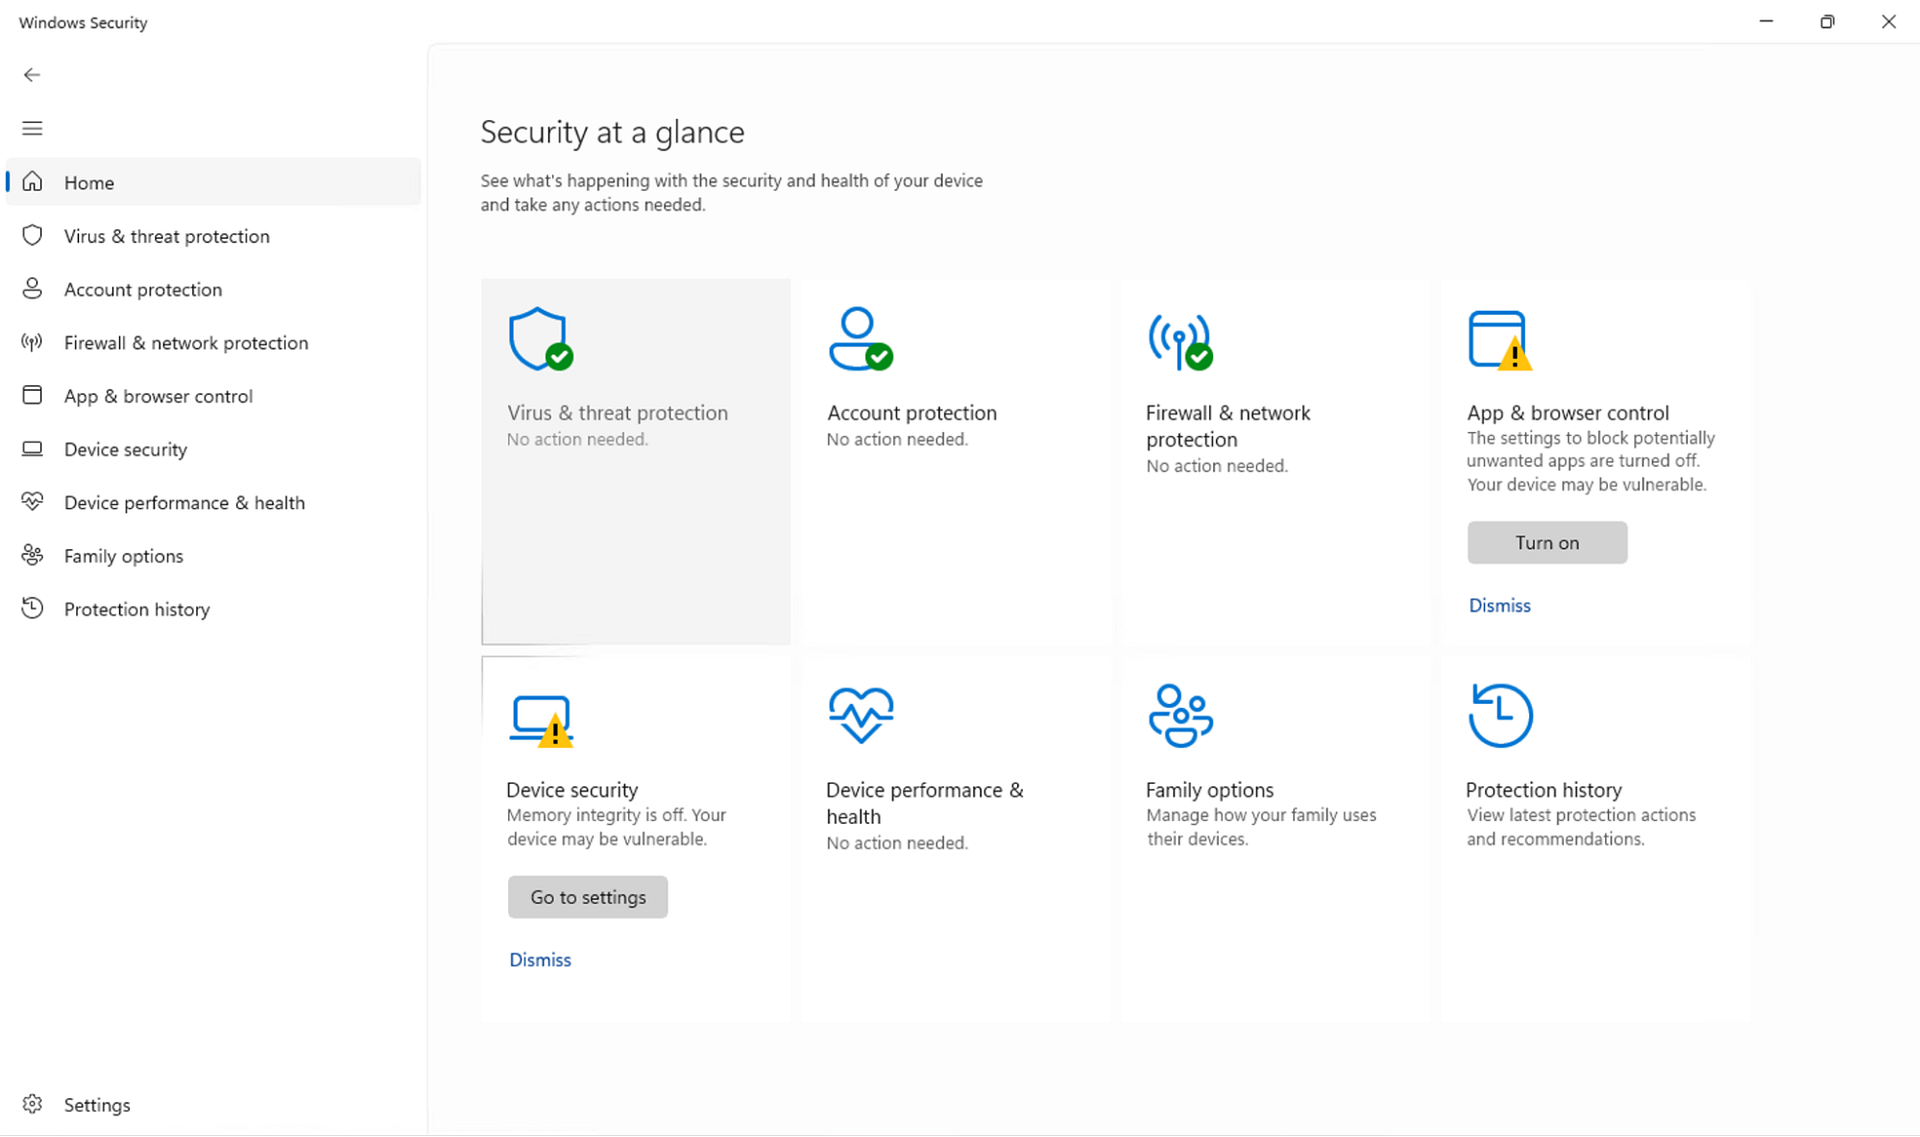
Task: Click the Firewall & network protection antenna tile icon
Action: coord(1180,340)
